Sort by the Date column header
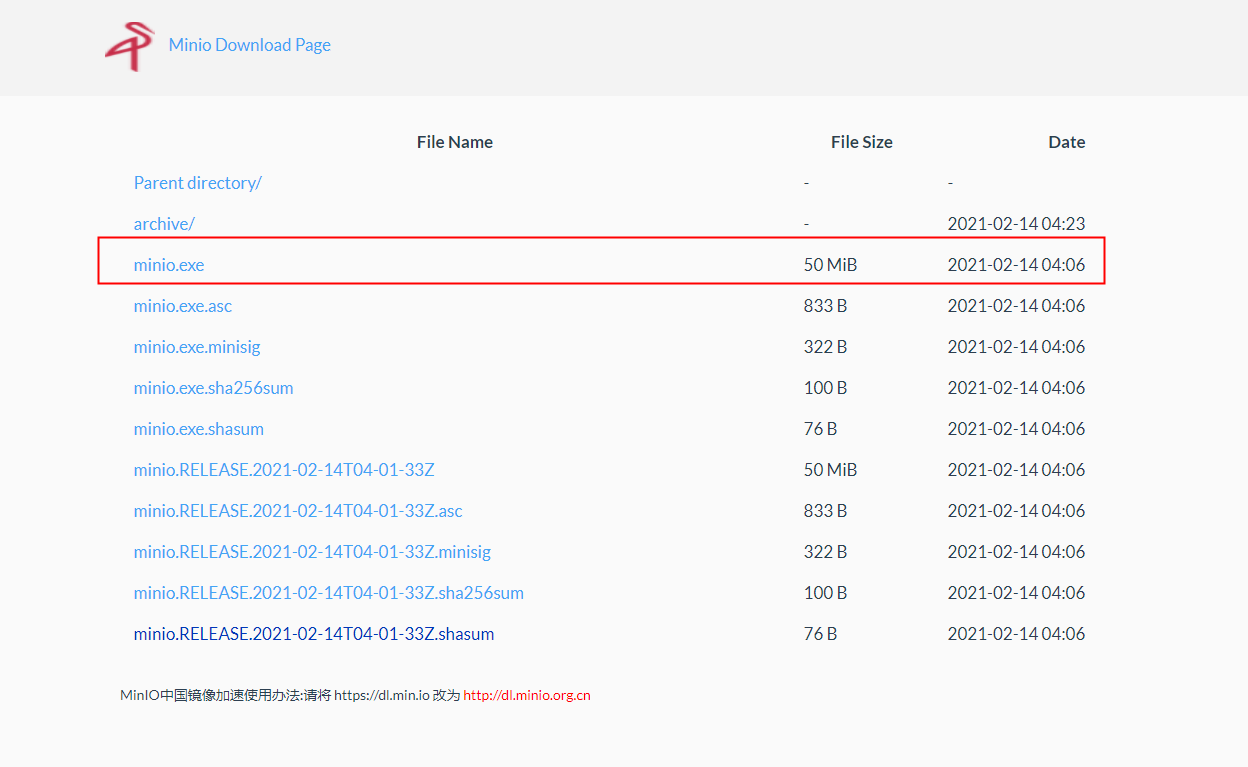Viewport: 1248px width, 767px height. click(x=1066, y=141)
